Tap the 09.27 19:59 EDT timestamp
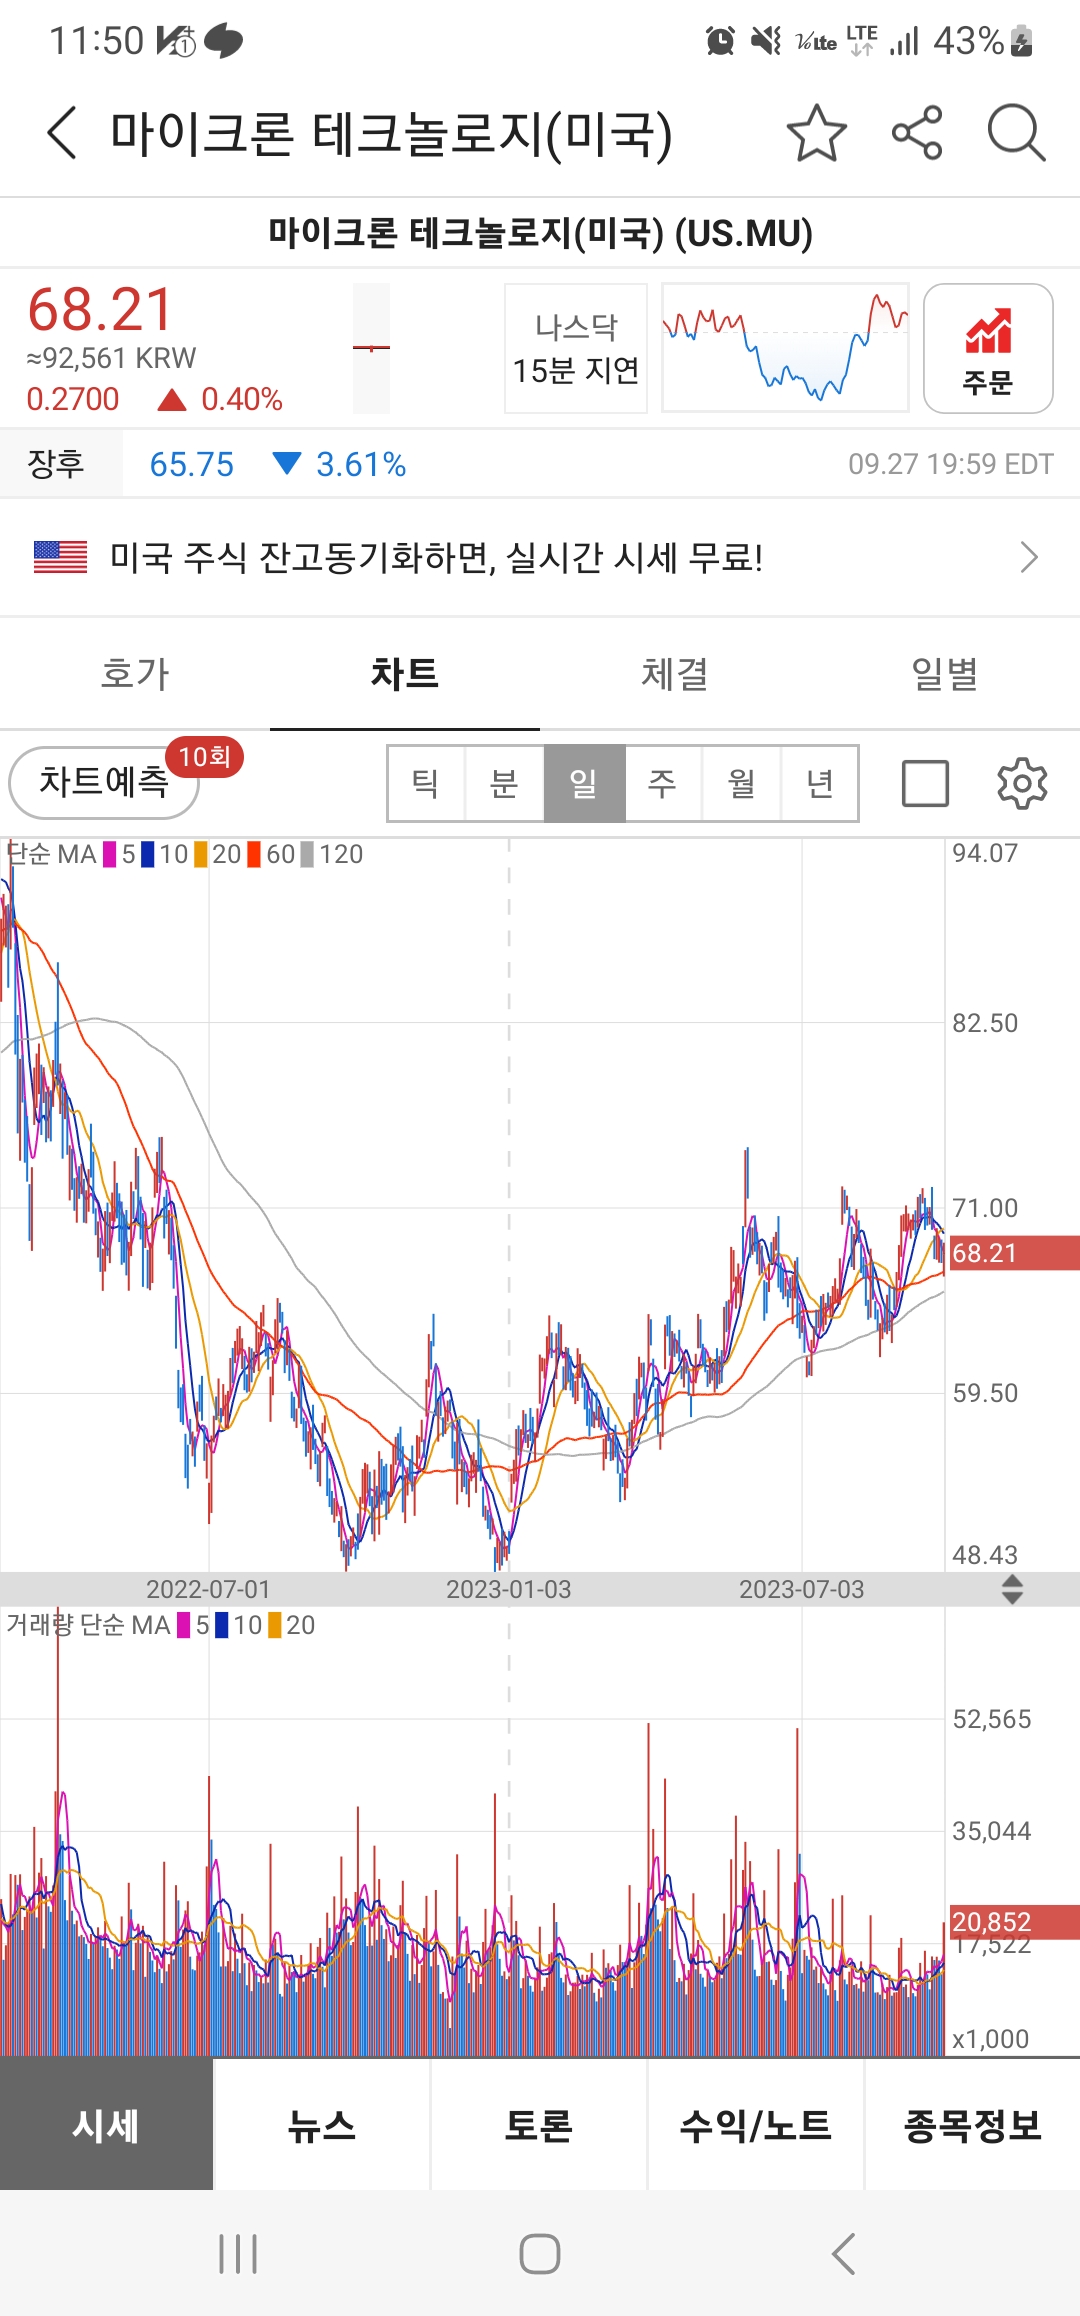This screenshot has width=1080, height=2316. (951, 464)
